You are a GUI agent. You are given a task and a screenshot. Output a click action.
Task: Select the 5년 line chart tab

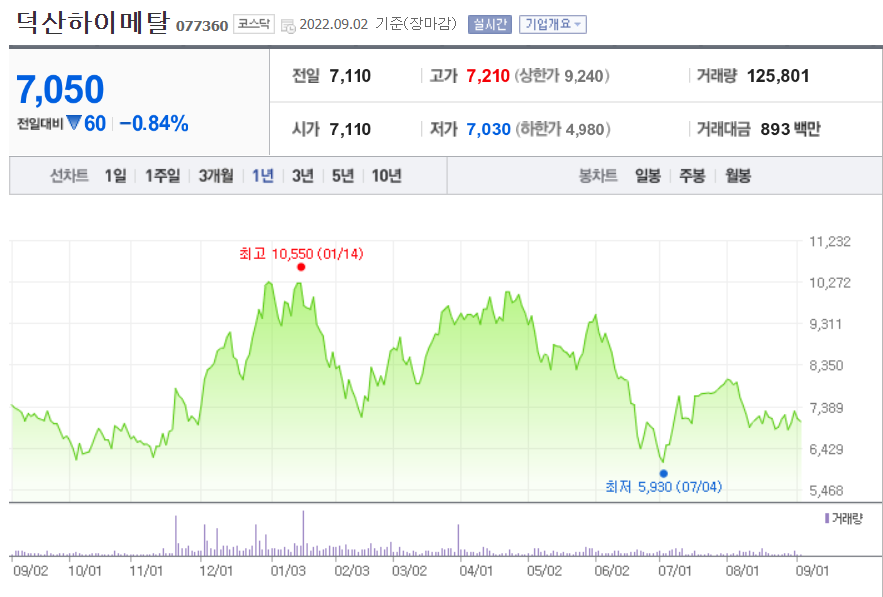point(342,176)
